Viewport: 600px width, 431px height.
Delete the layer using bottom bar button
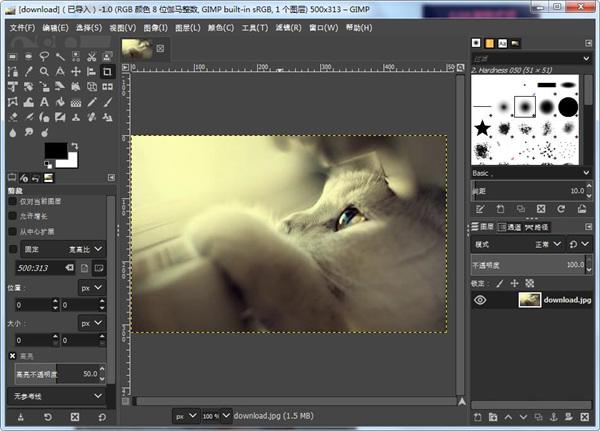[584, 417]
